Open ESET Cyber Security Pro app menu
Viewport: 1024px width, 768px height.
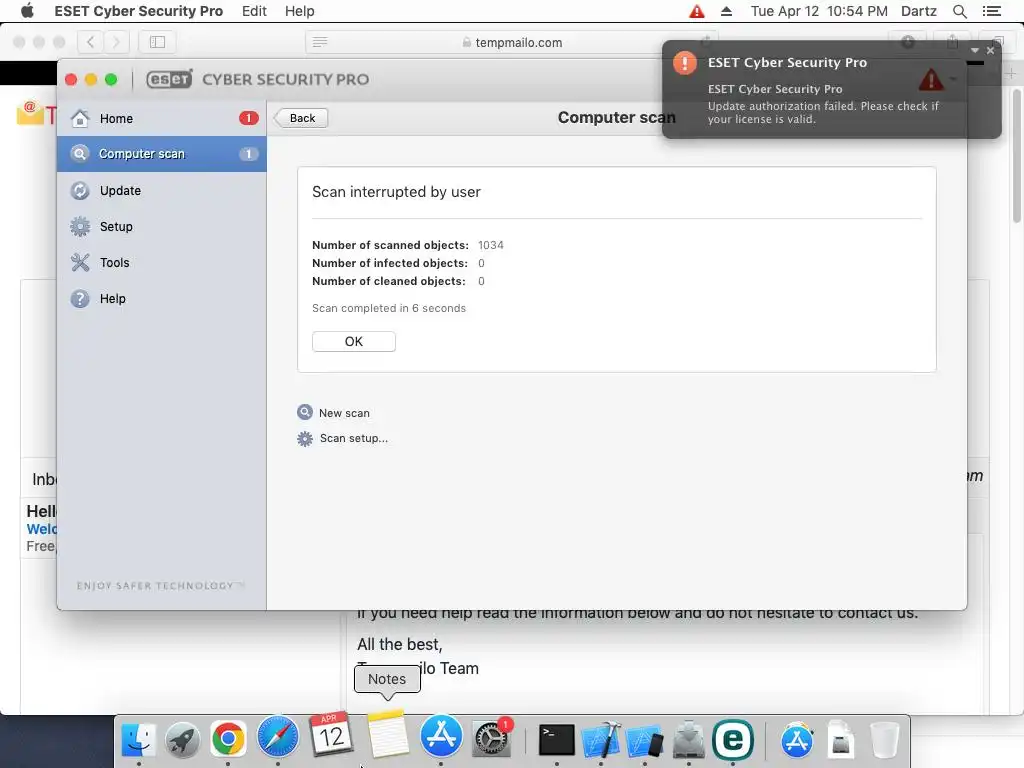[138, 11]
